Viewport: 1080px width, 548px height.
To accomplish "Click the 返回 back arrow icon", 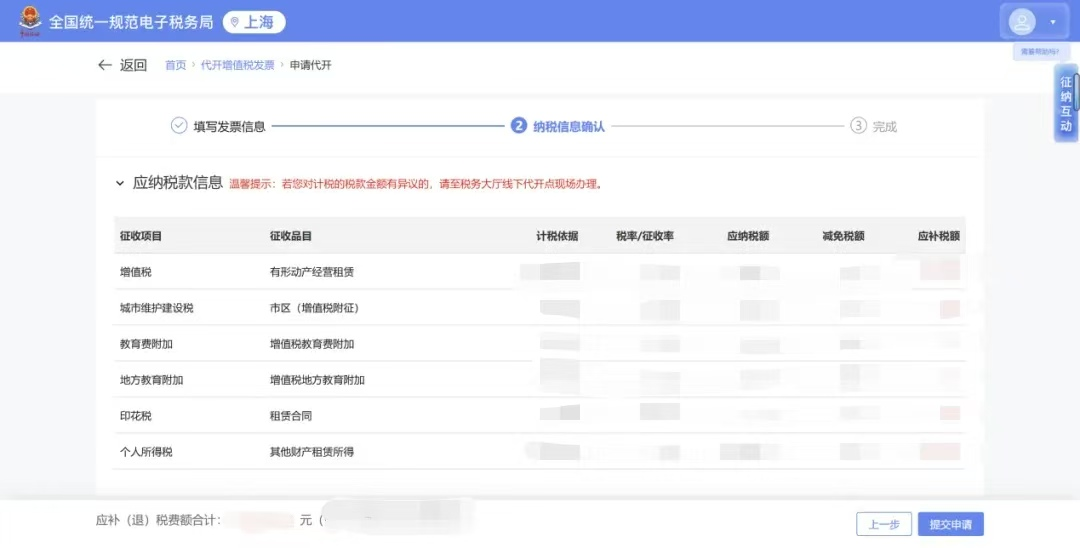I will pyautogui.click(x=105, y=65).
